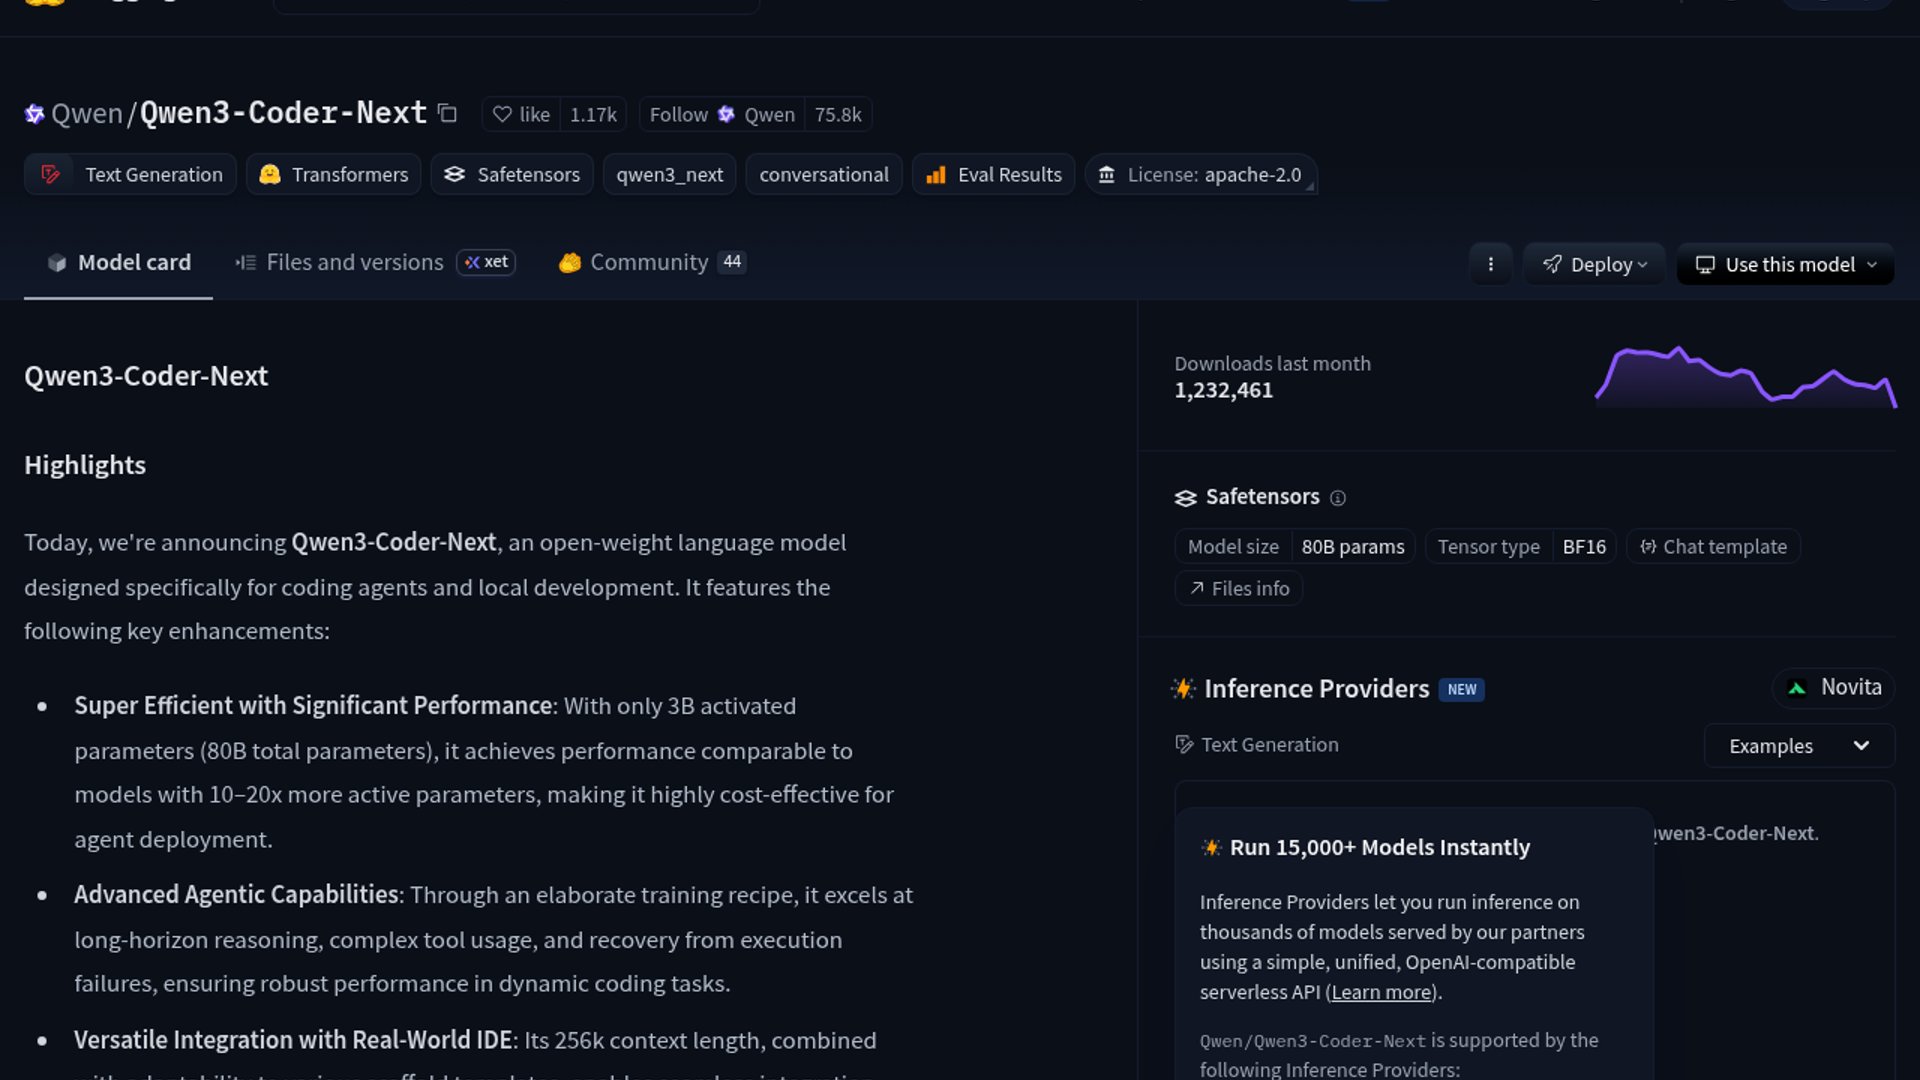Switch to Files and versions tab
Viewport: 1920px width, 1080px height.
354,262
